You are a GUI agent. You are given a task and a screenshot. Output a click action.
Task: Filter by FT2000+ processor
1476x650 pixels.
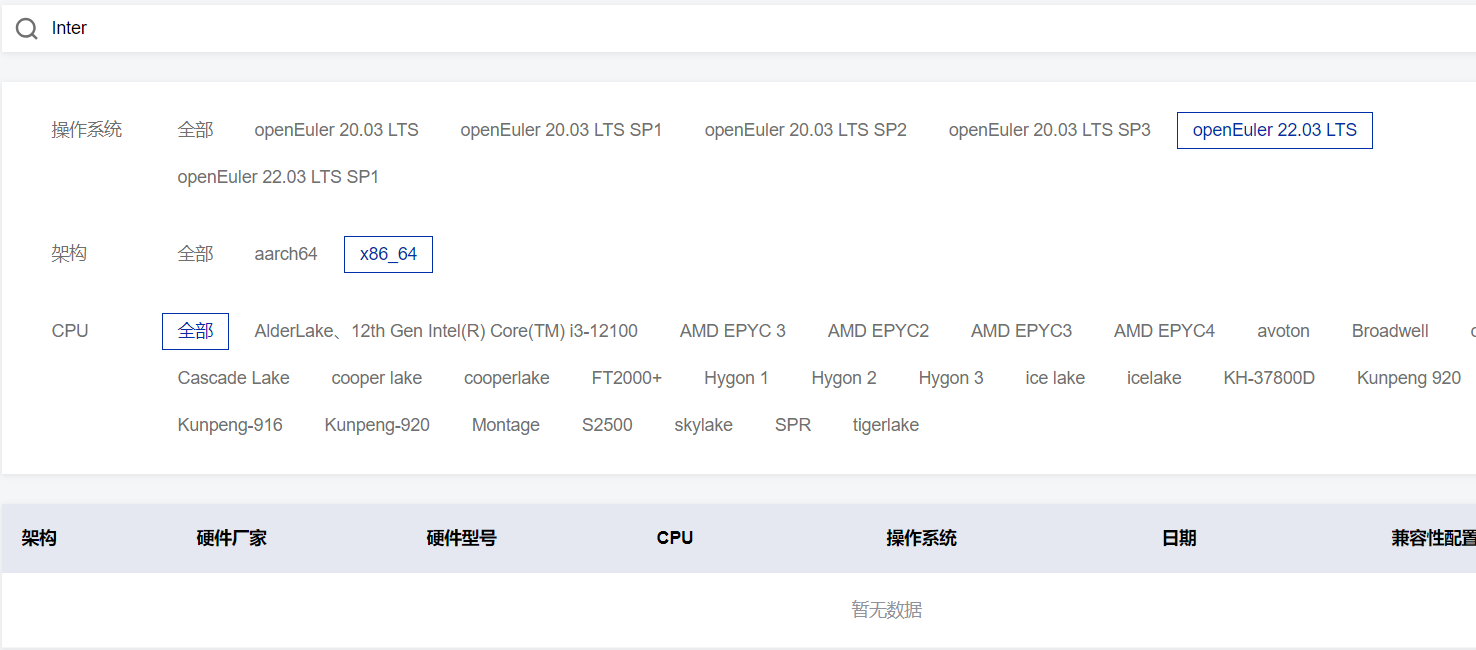tap(626, 378)
